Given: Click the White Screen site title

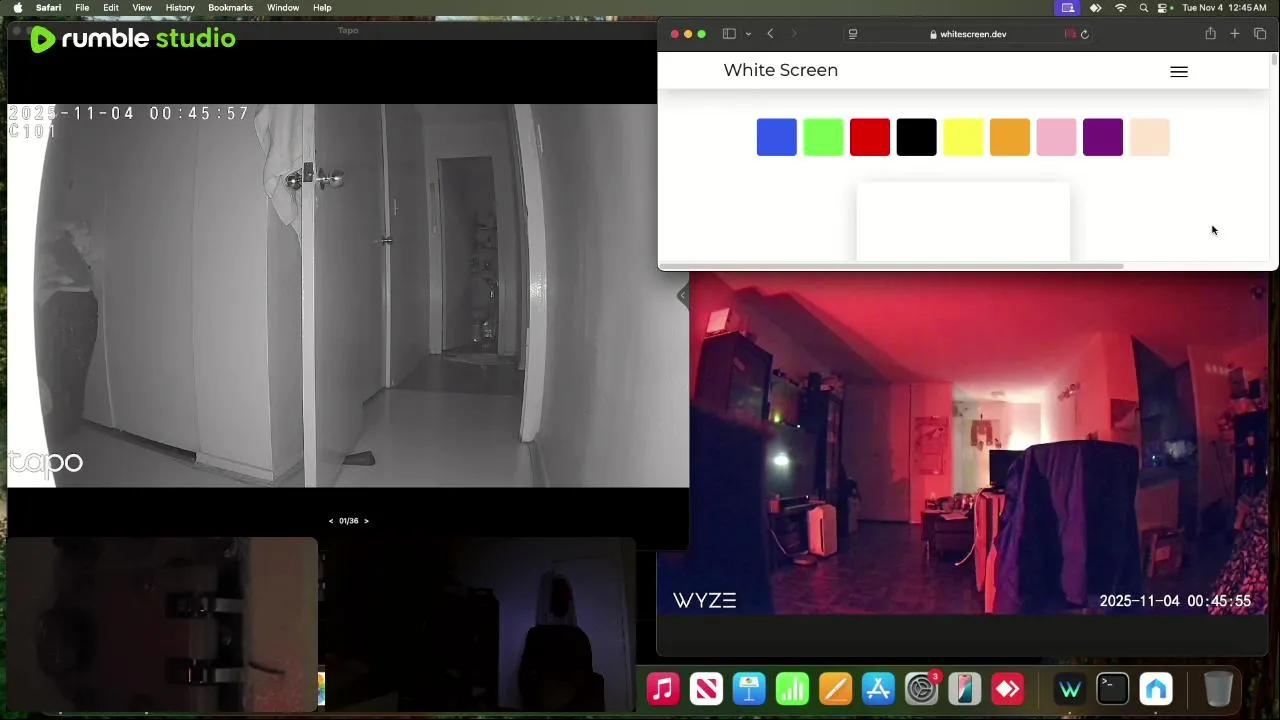Looking at the screenshot, I should [x=781, y=70].
